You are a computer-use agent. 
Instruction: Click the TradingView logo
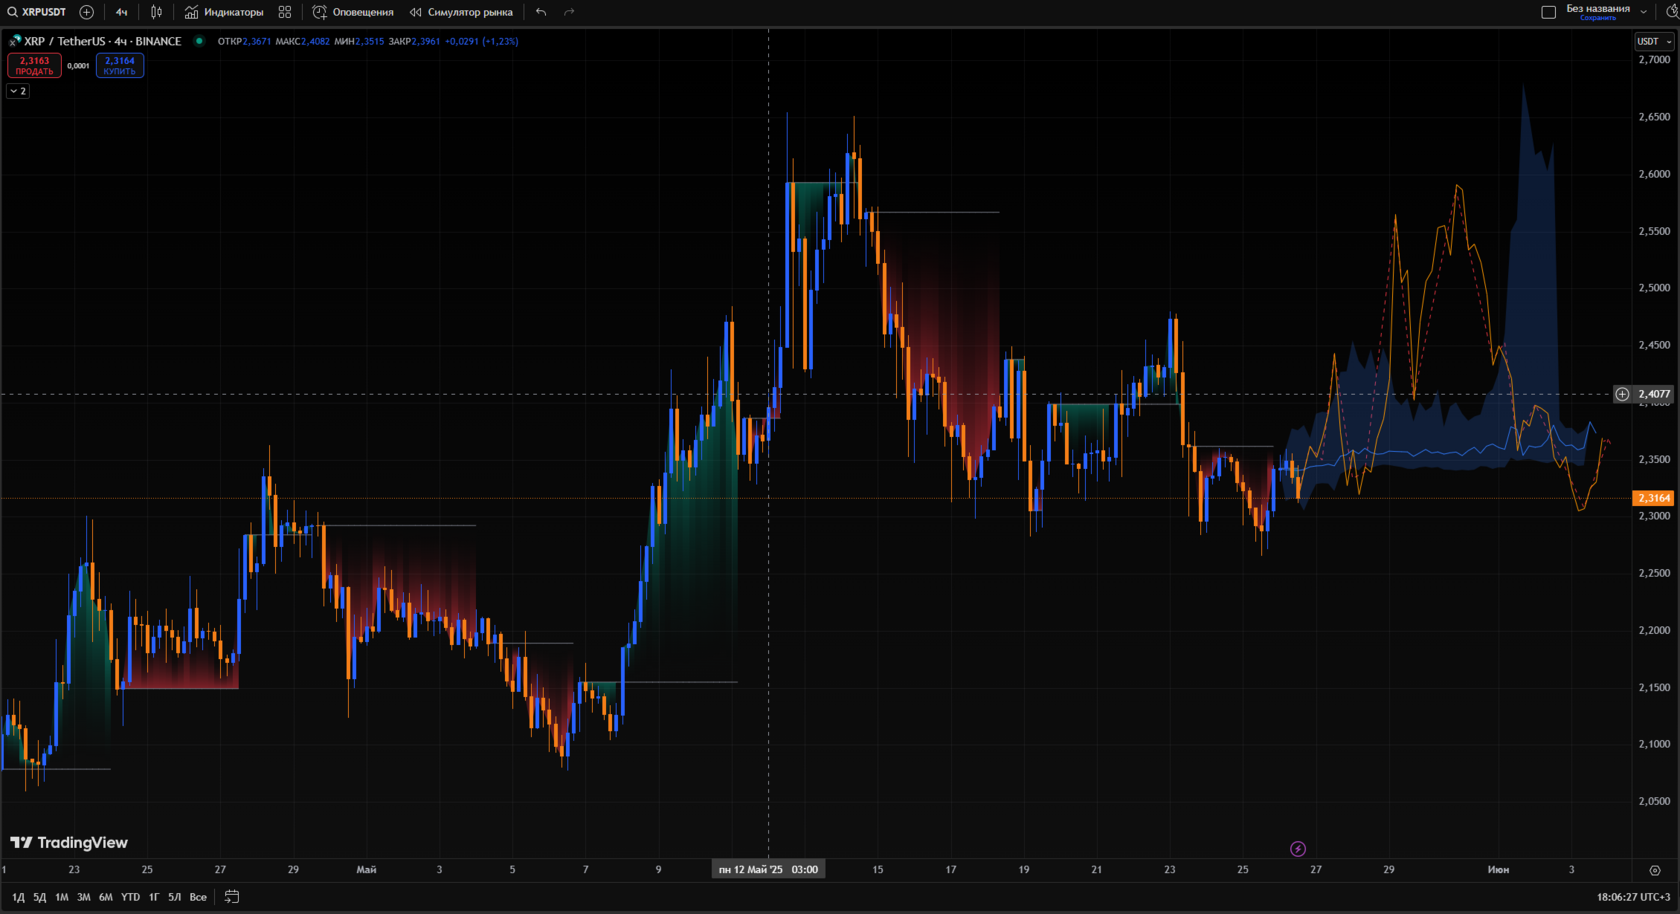point(69,843)
